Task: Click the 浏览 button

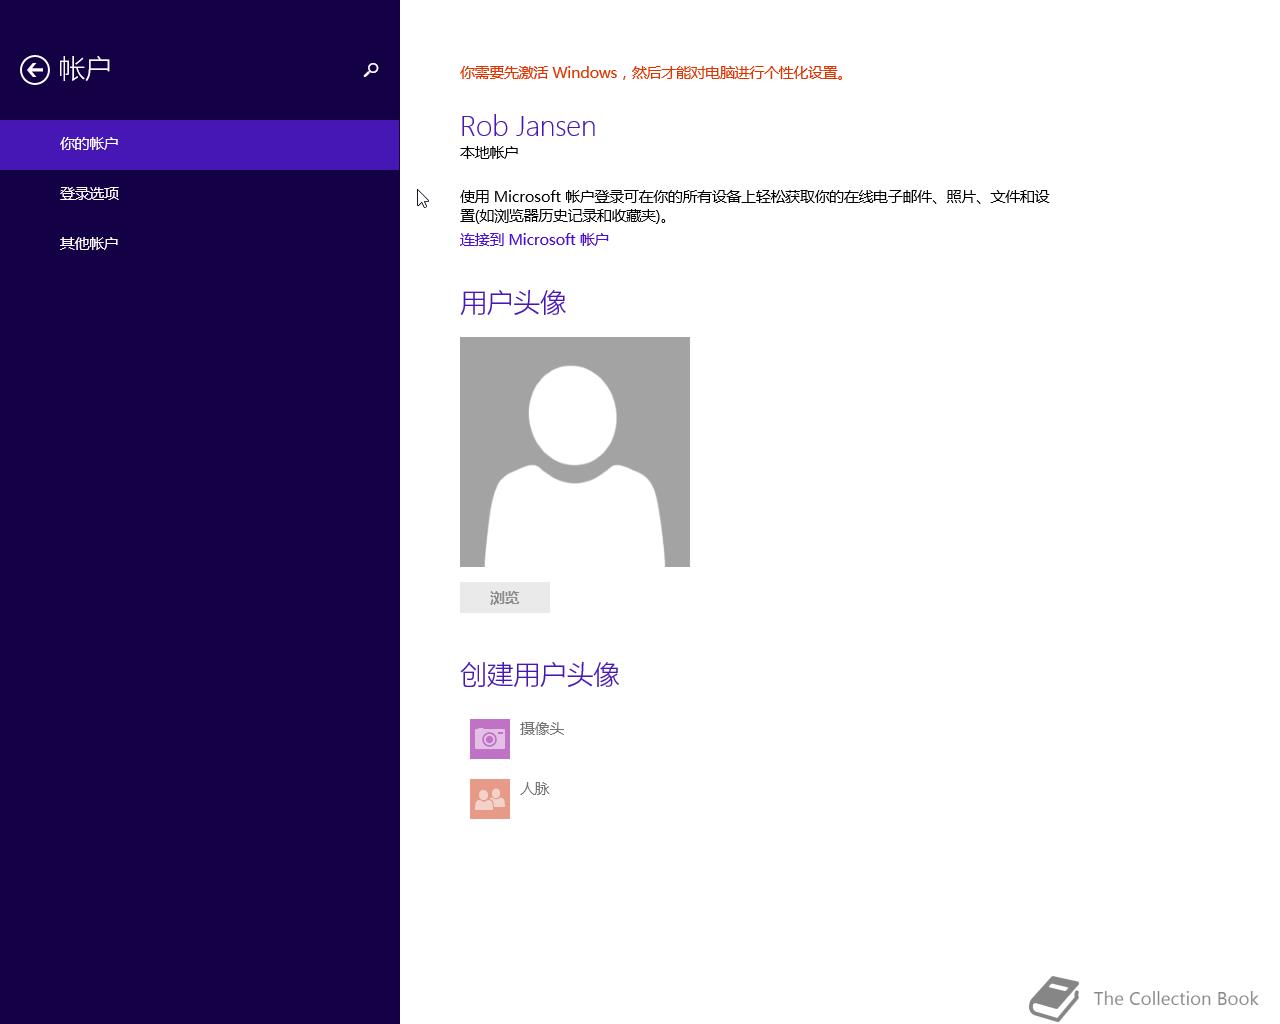Action: tap(505, 597)
